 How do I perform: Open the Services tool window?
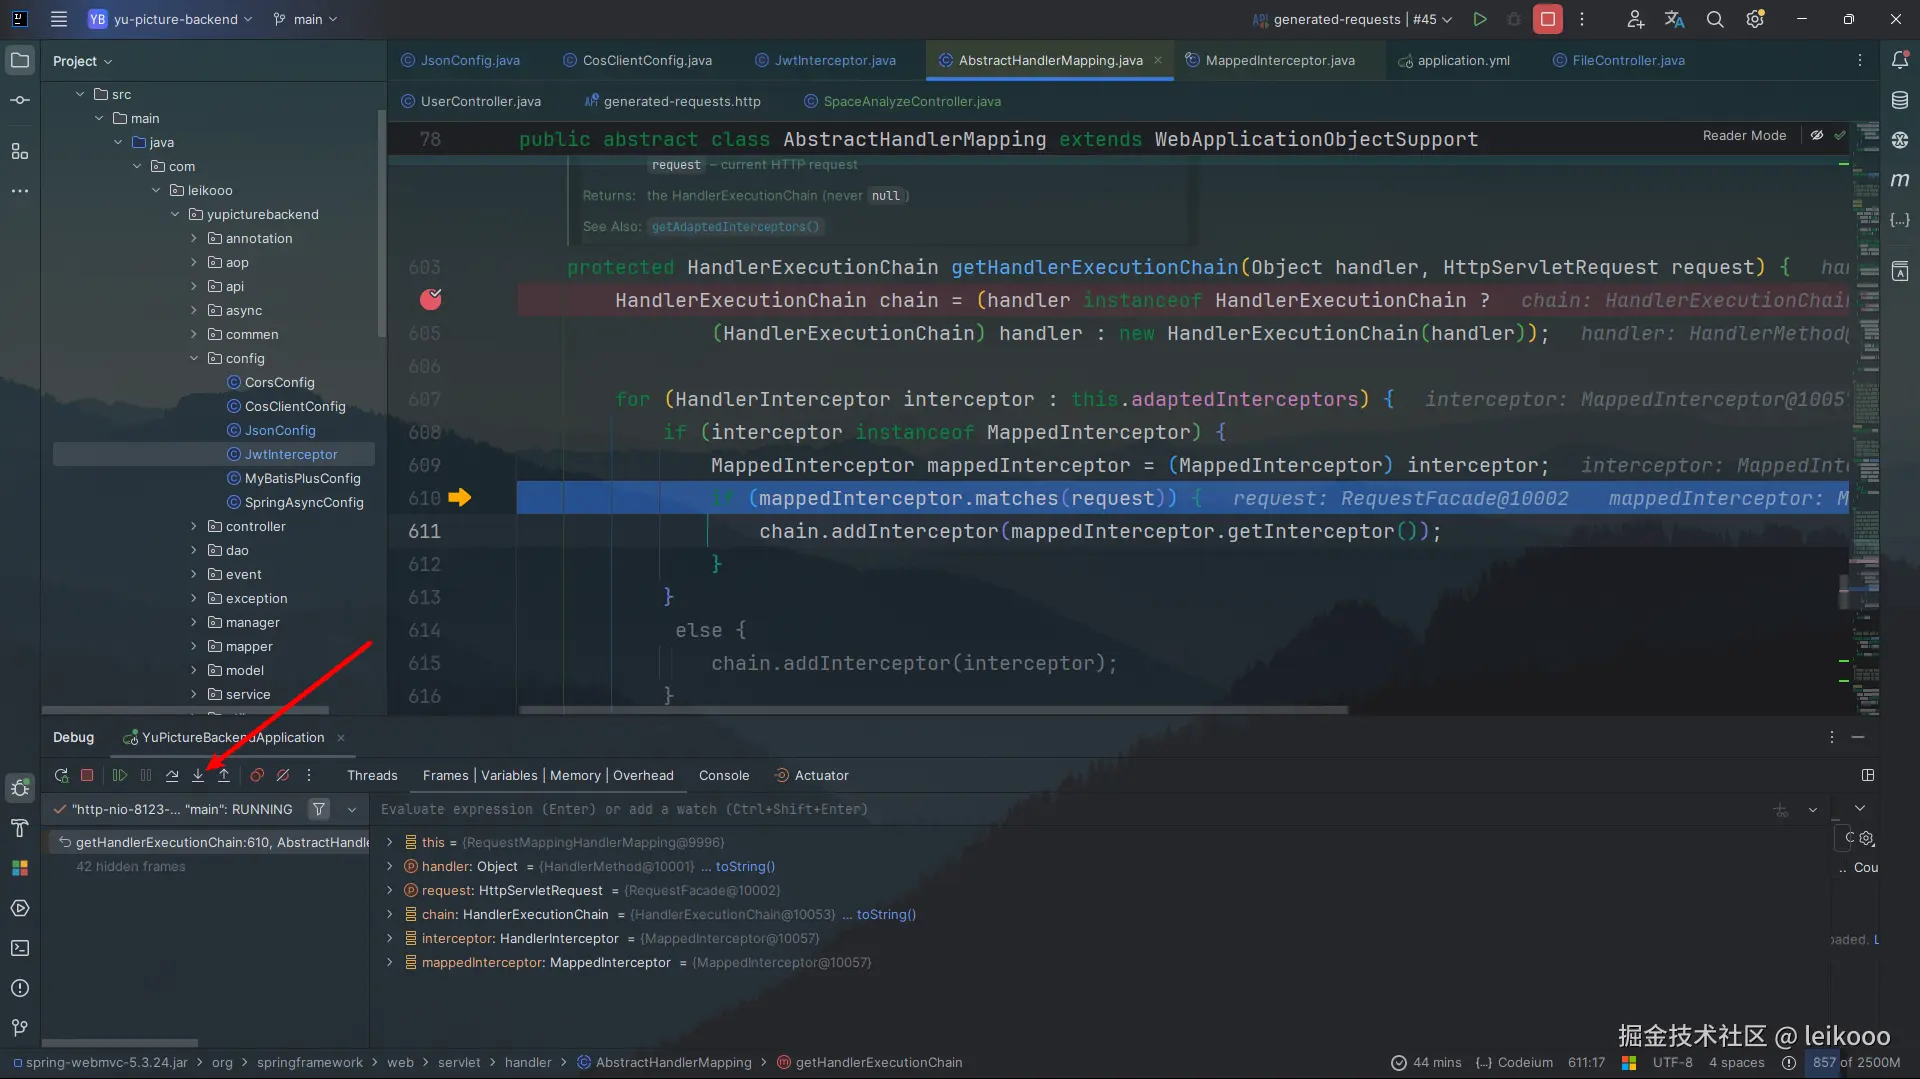[x=20, y=908]
